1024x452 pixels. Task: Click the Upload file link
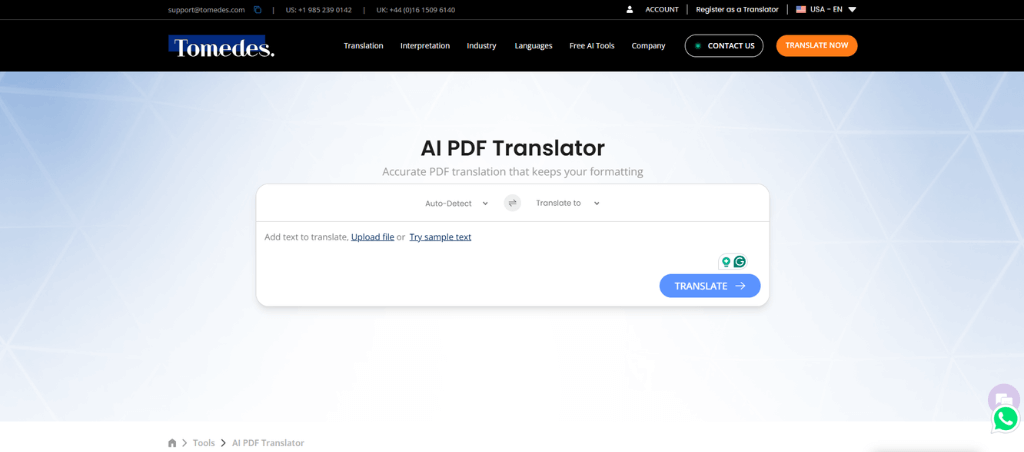(372, 237)
